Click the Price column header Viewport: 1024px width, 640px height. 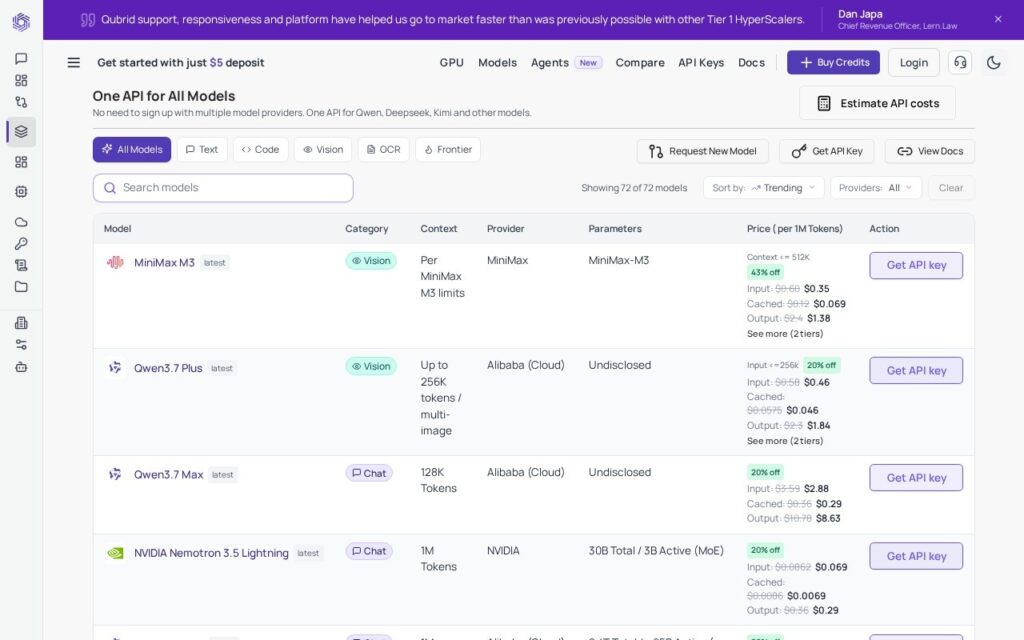[x=794, y=229]
